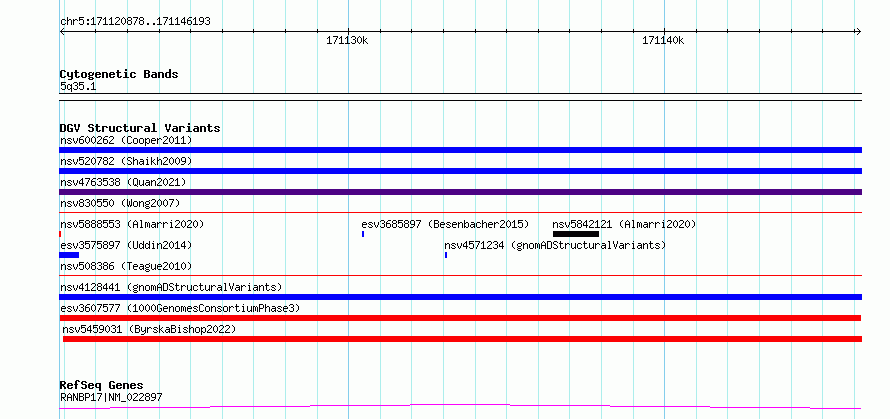Click the Cytogenetic Bands track title
The width and height of the screenshot is (890, 419).
[x=119, y=74]
